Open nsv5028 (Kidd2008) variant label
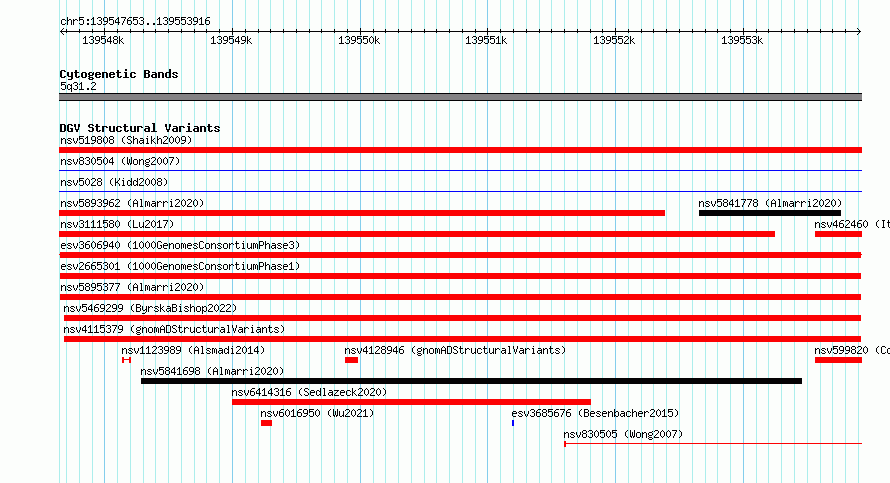This screenshot has width=890, height=483. [x=114, y=182]
